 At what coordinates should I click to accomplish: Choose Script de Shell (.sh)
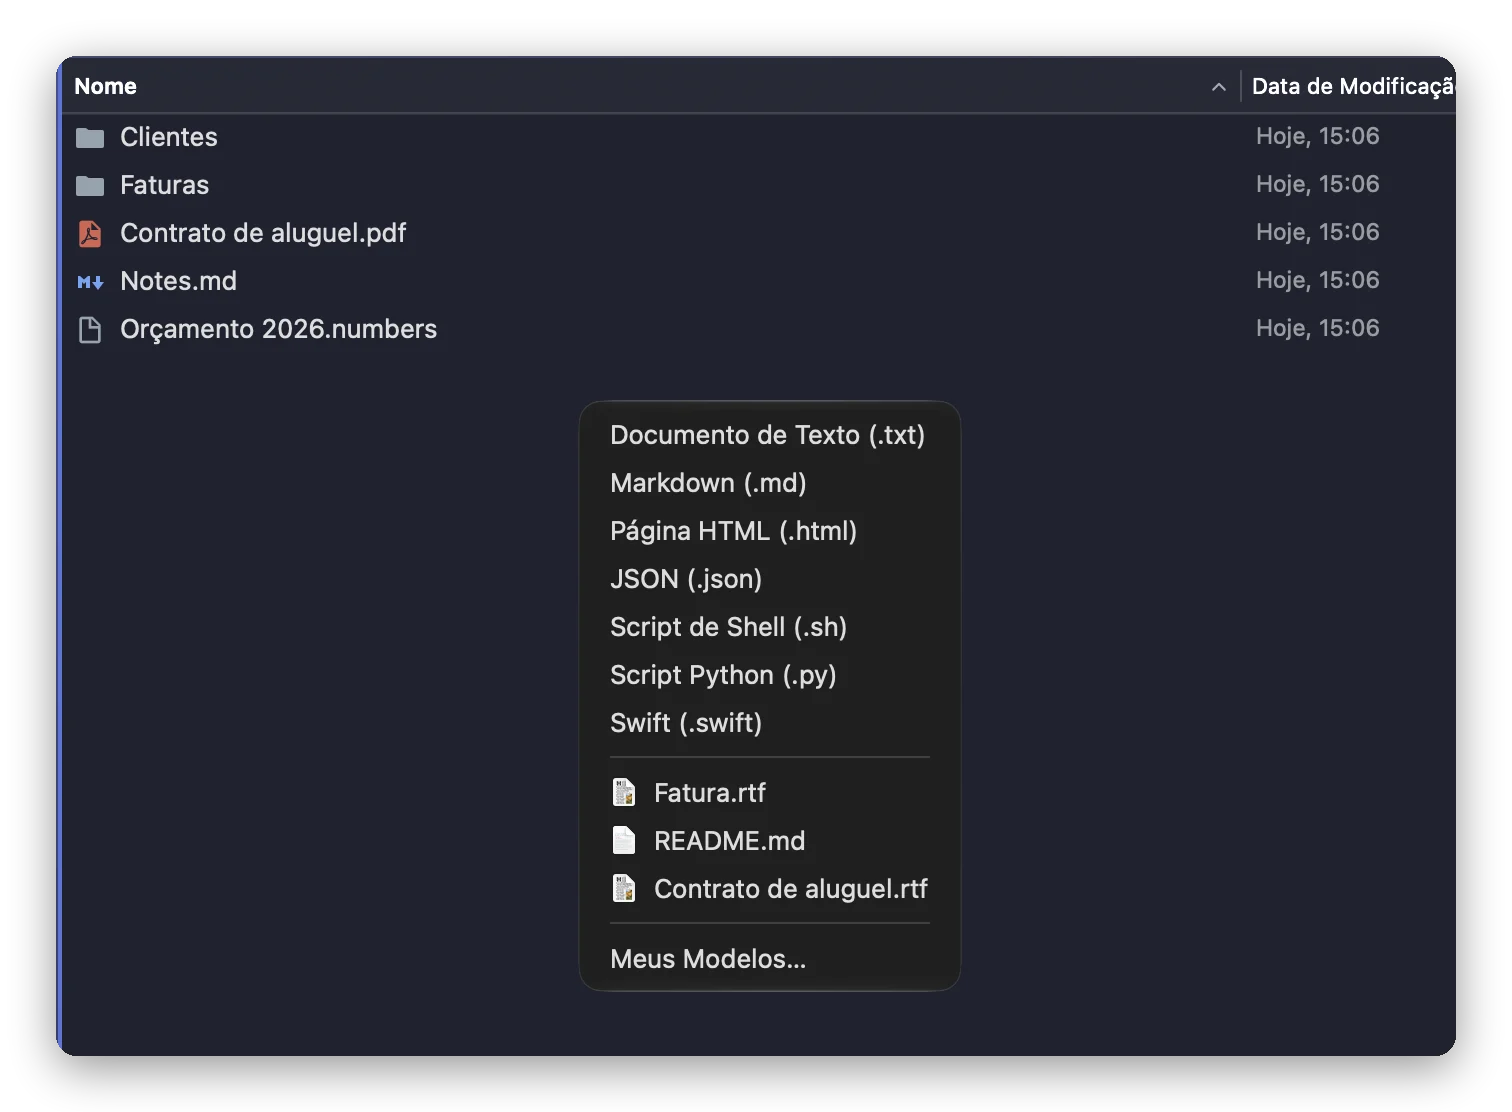click(769, 627)
